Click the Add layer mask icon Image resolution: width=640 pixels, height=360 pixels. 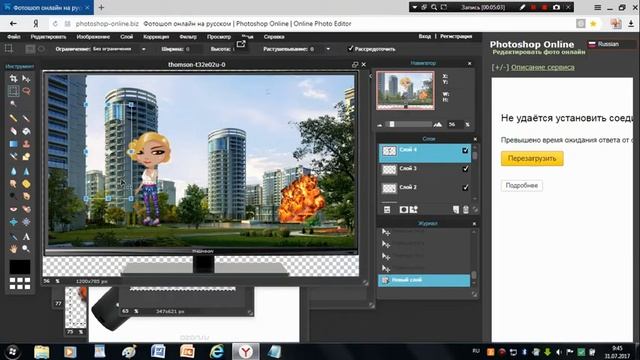404,209
